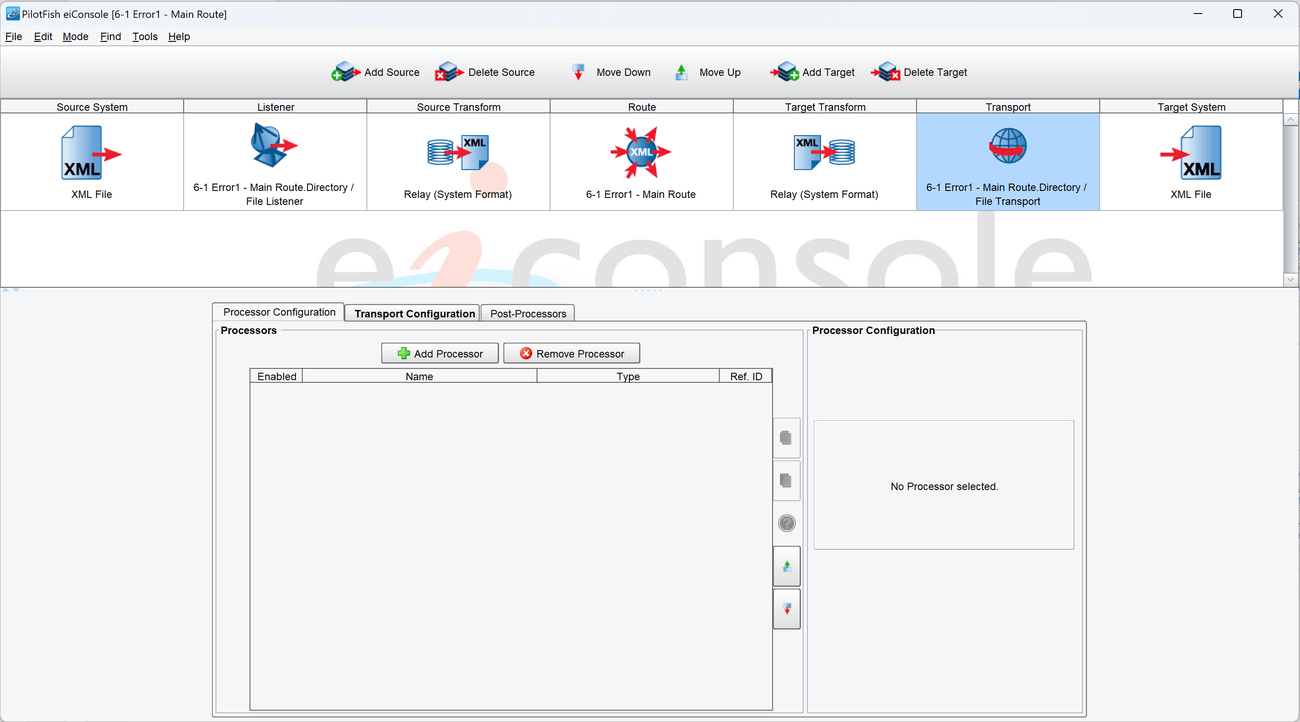Open the Tools menu

coord(145,37)
